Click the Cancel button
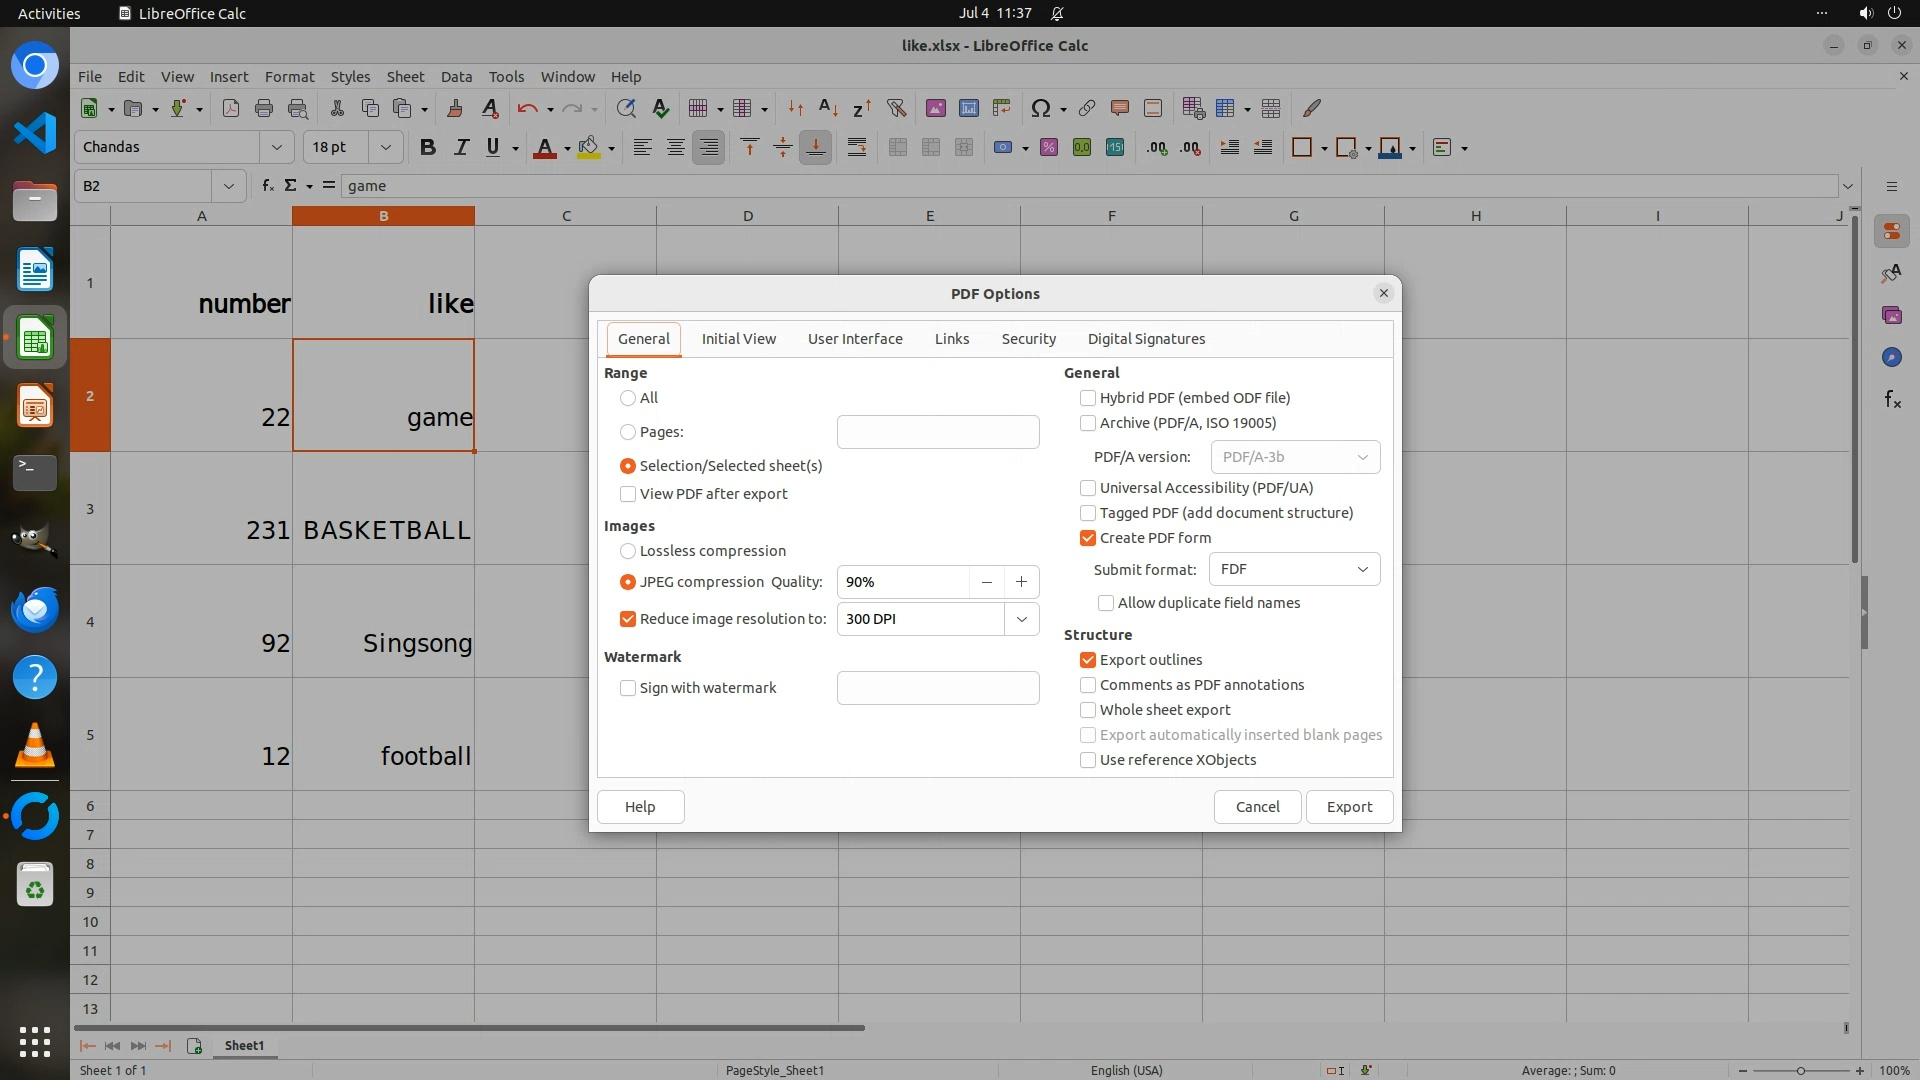 pyautogui.click(x=1257, y=807)
